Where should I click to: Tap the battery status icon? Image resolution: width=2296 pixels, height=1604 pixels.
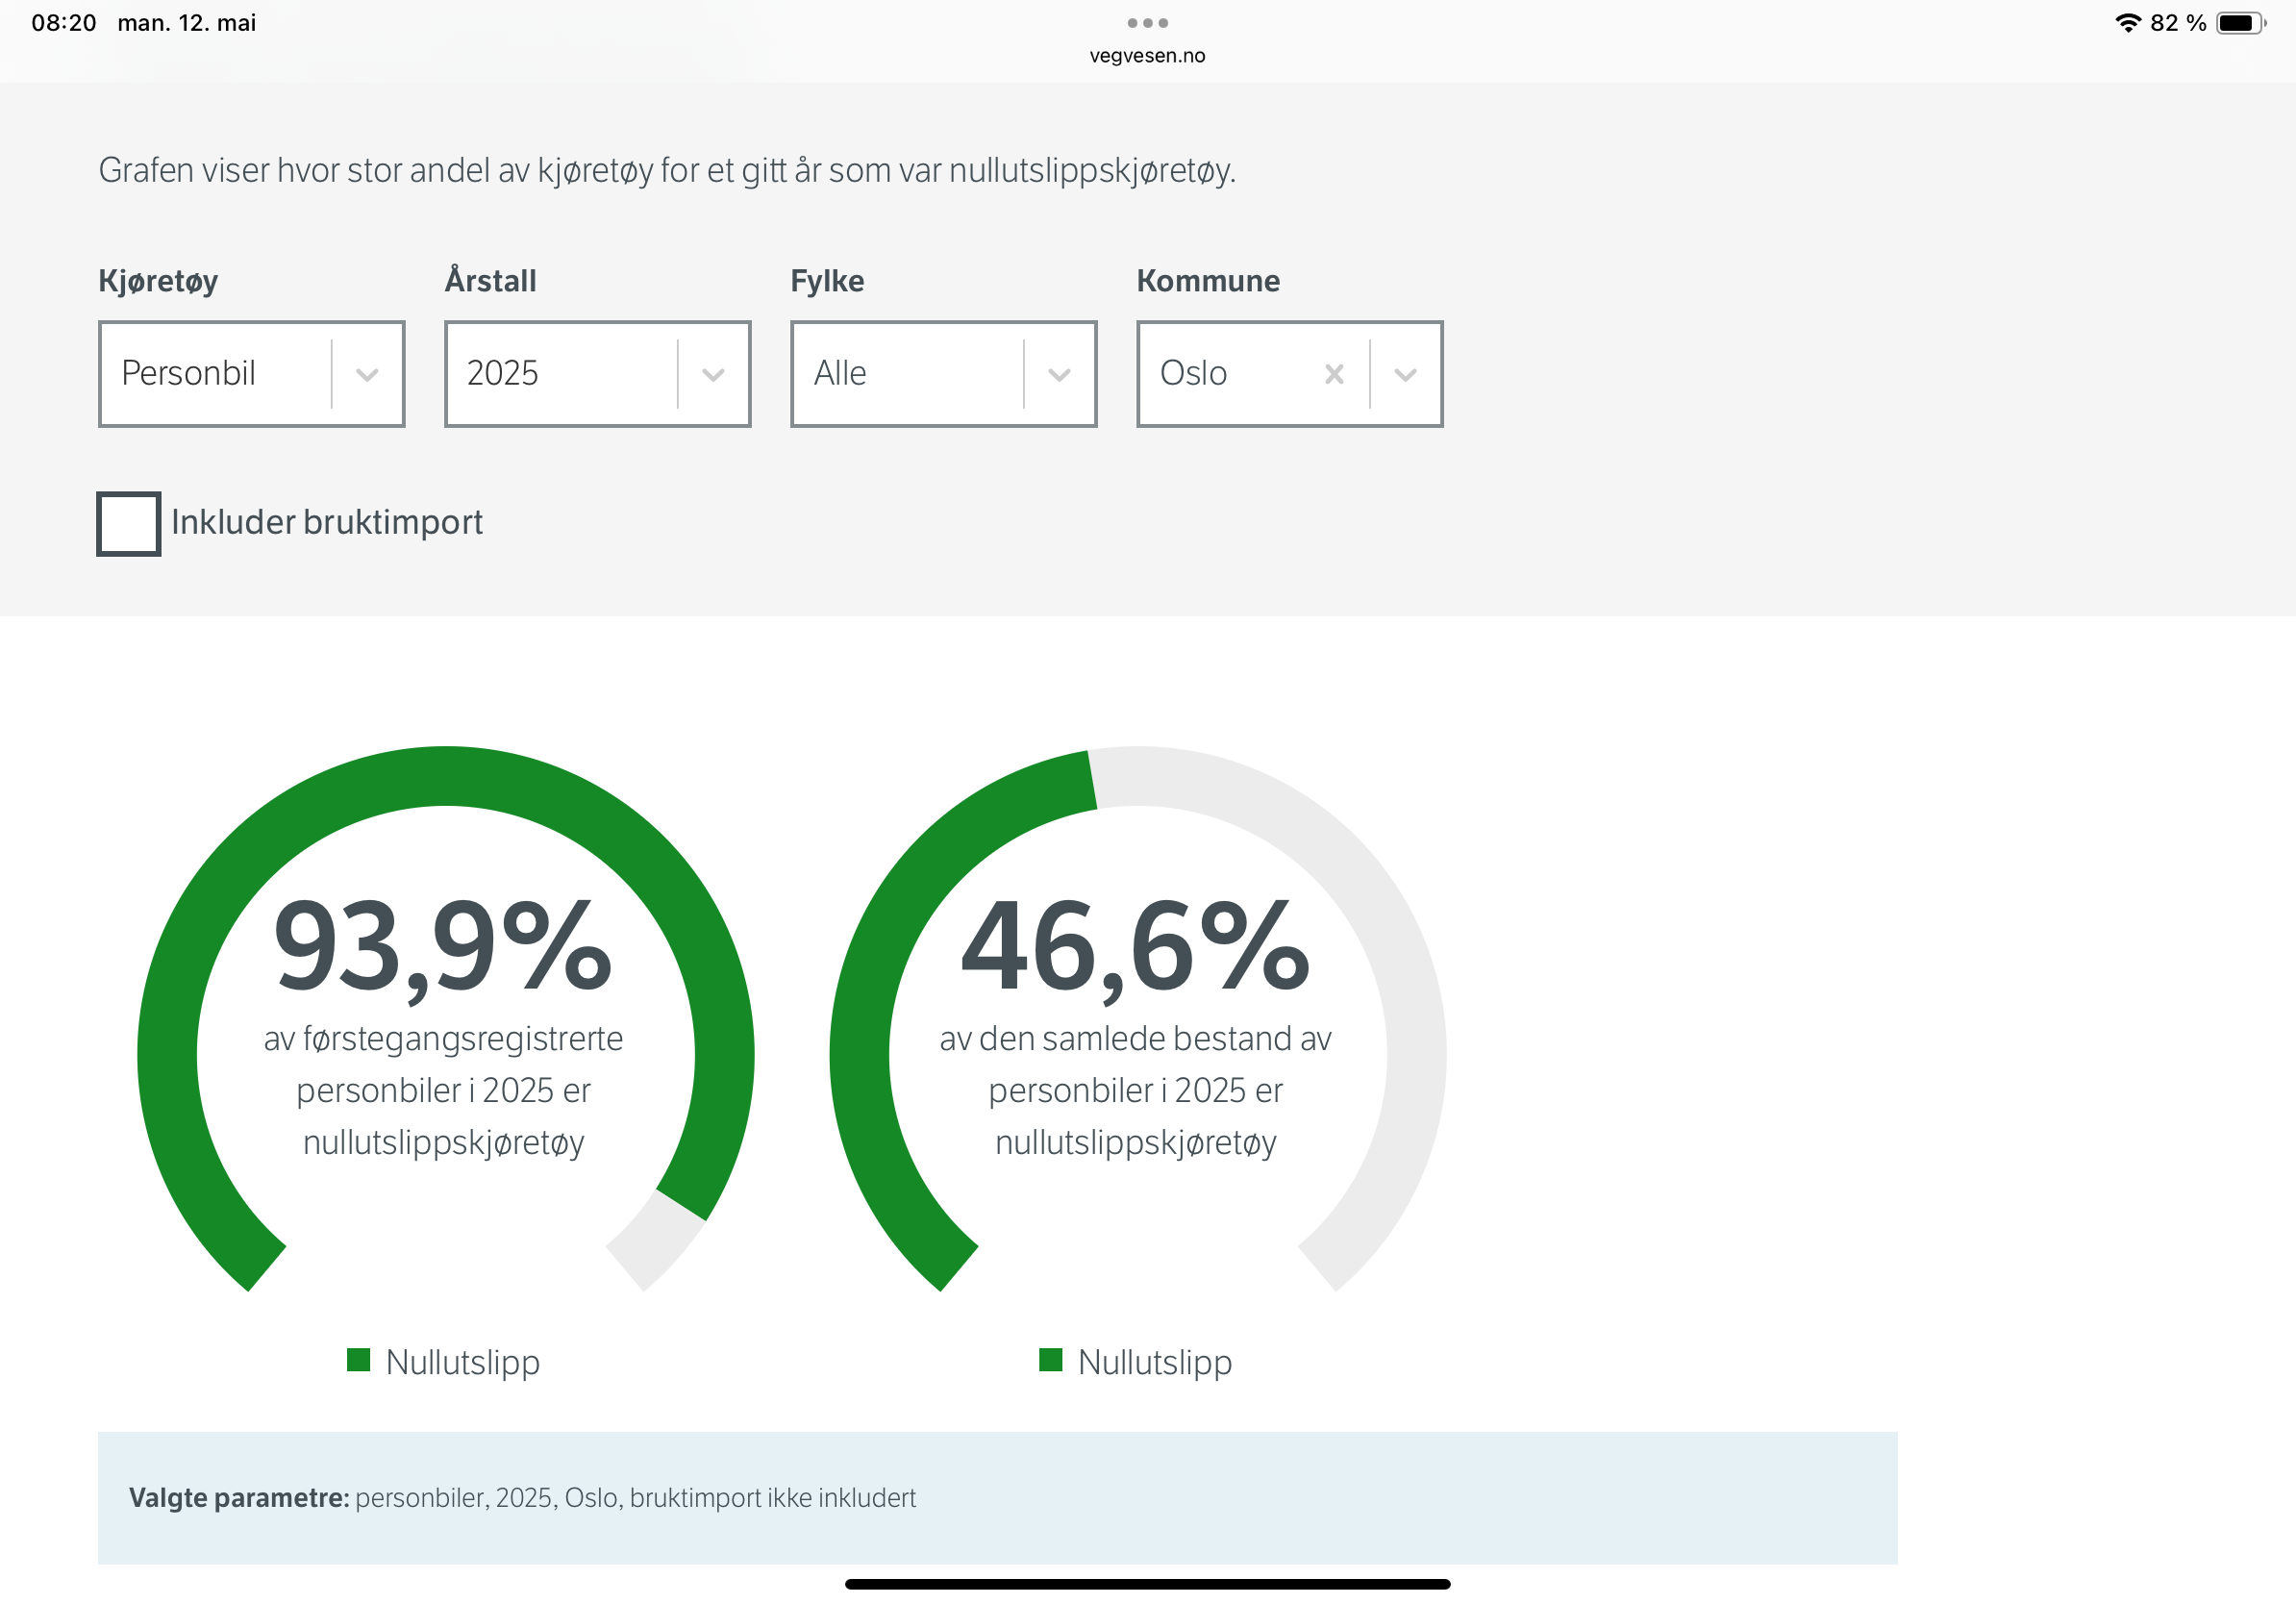click(2240, 22)
